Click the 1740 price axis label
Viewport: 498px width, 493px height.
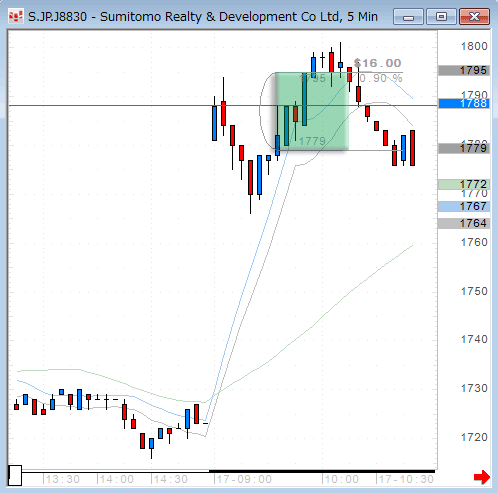(474, 339)
